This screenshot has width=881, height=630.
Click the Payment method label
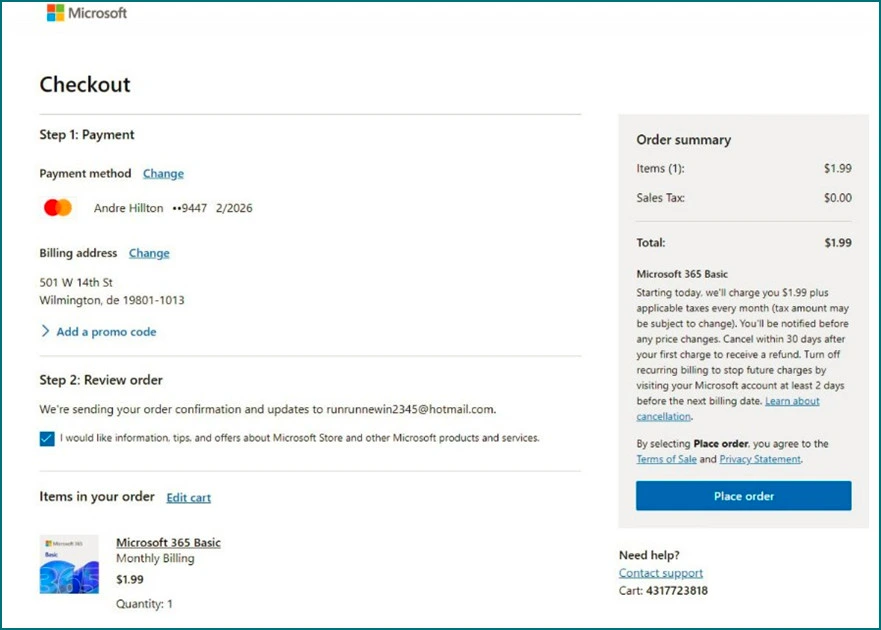pyautogui.click(x=85, y=174)
